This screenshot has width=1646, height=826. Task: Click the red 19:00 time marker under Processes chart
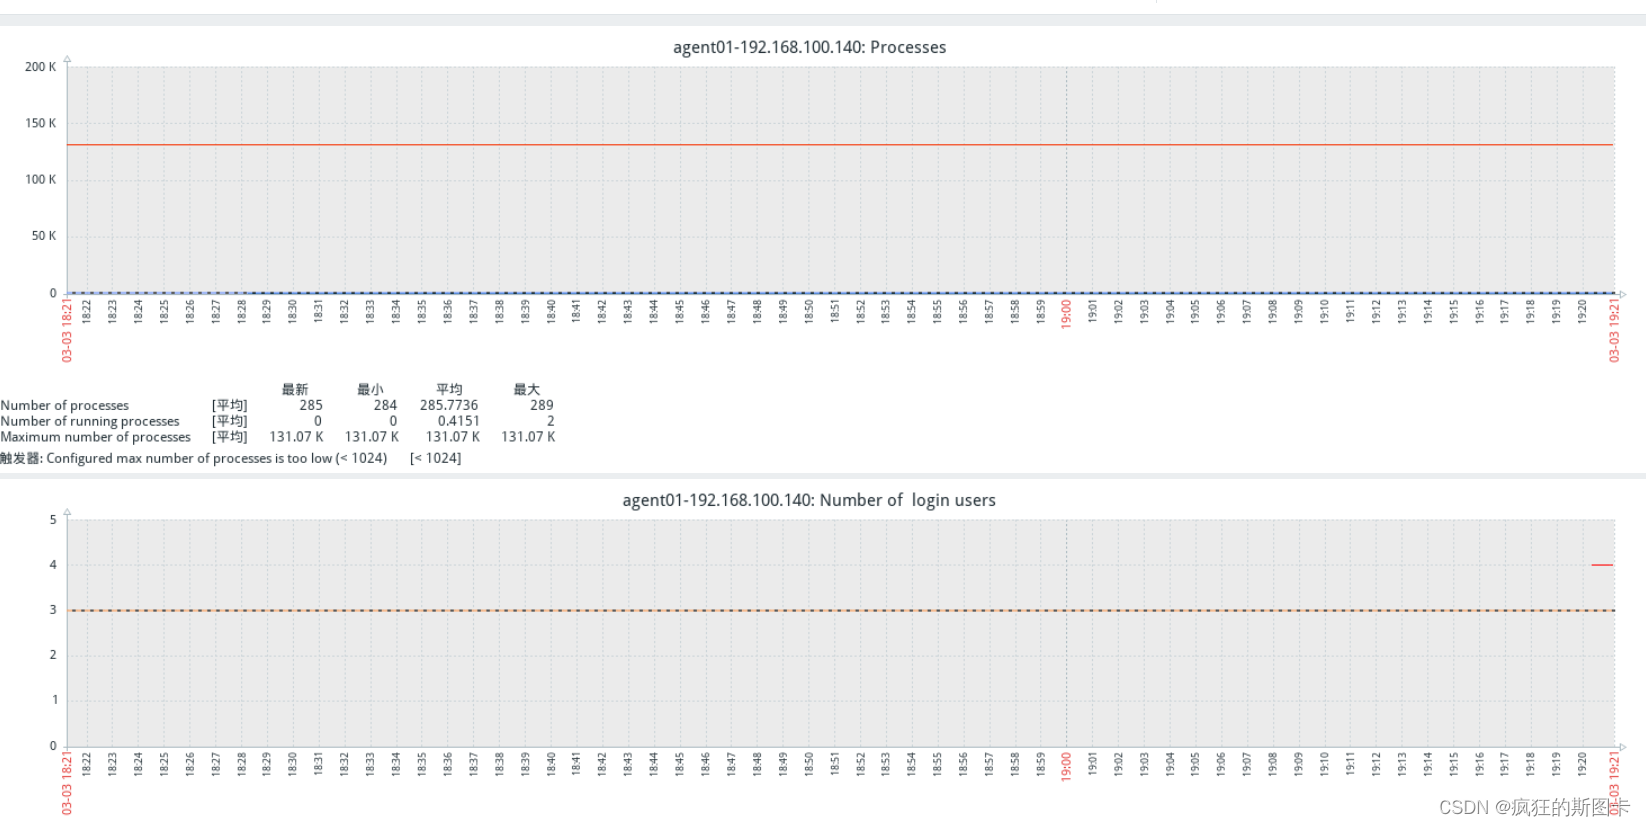coord(1066,313)
